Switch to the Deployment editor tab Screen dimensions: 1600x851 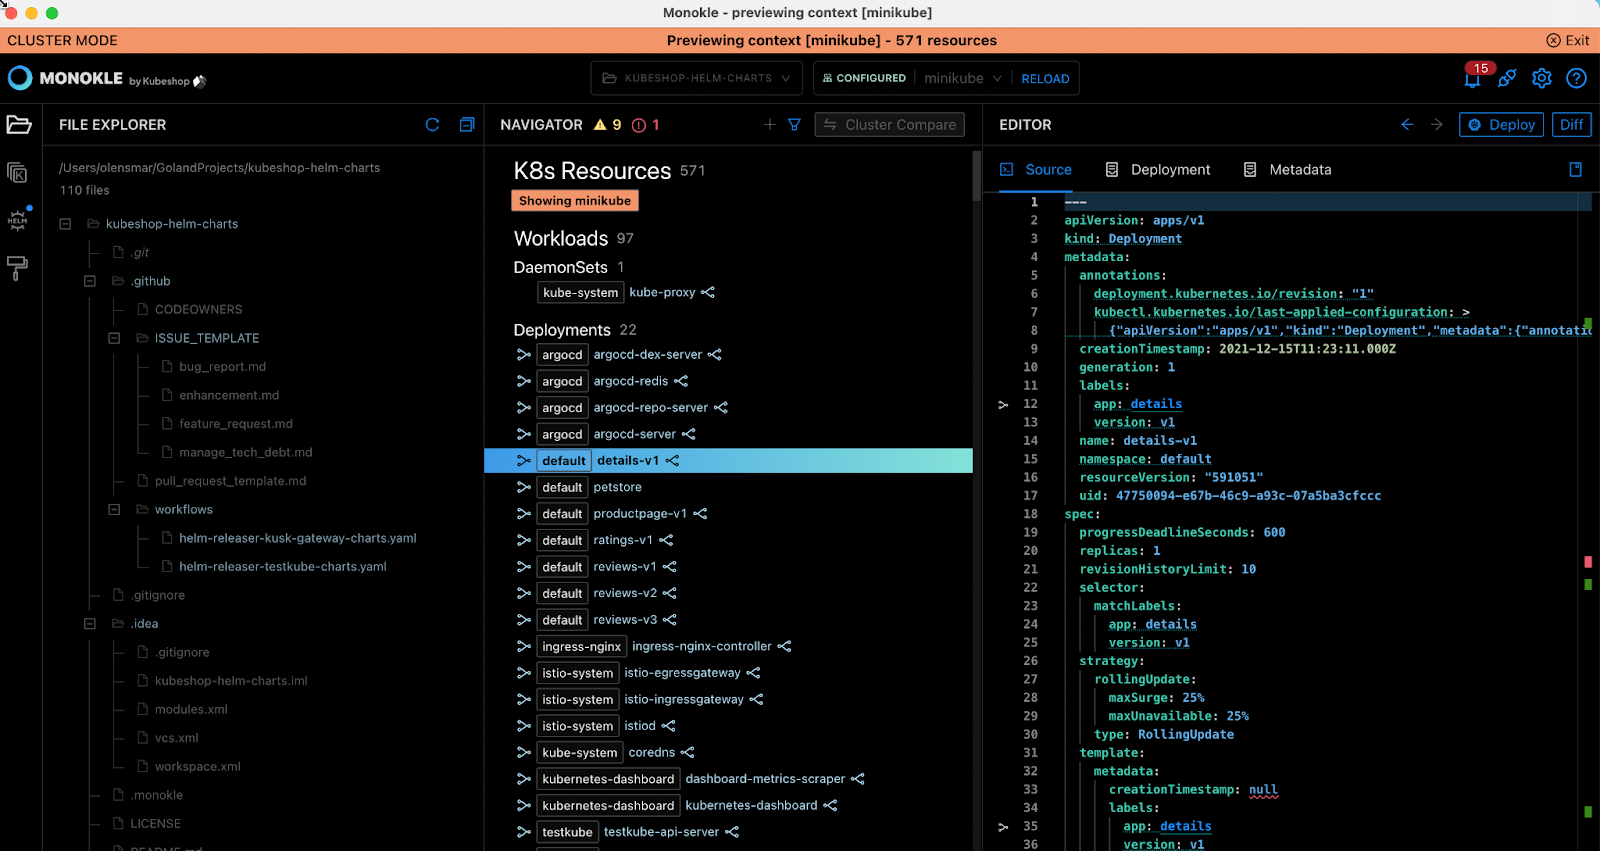click(x=1158, y=170)
